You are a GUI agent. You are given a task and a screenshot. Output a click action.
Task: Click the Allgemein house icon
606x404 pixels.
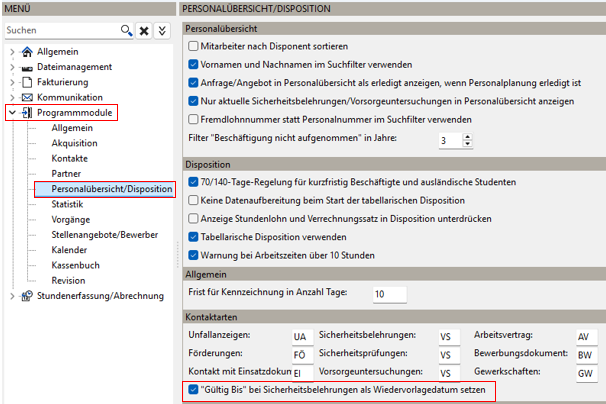[27, 51]
